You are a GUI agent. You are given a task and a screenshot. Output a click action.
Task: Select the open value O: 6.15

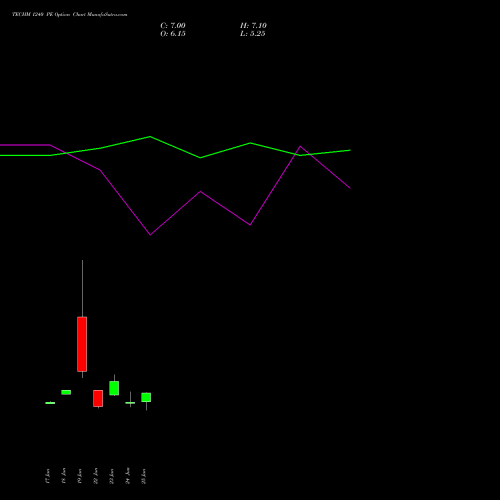coord(173,34)
